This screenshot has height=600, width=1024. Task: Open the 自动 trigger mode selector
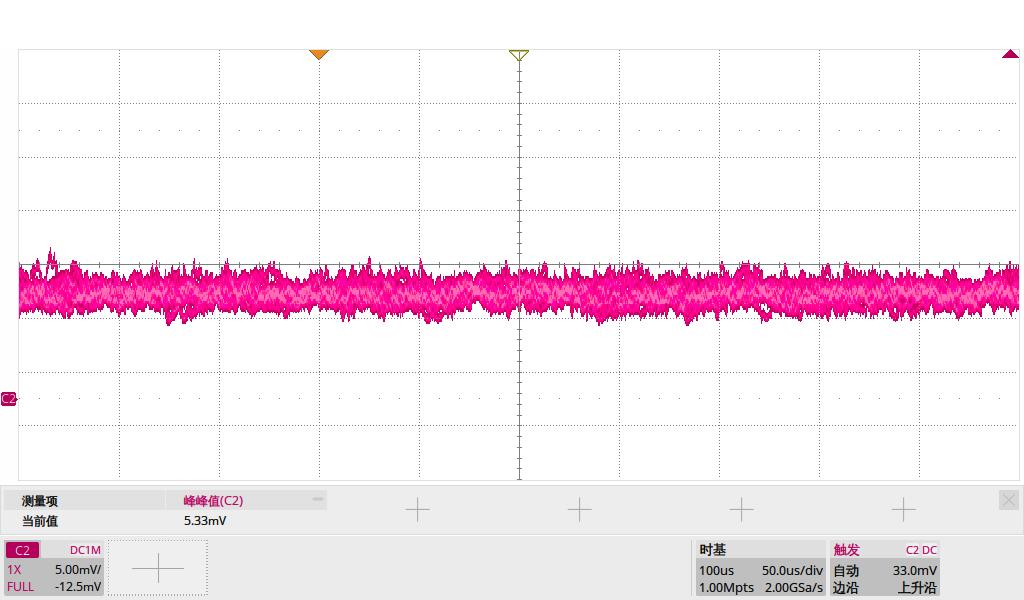(846, 570)
